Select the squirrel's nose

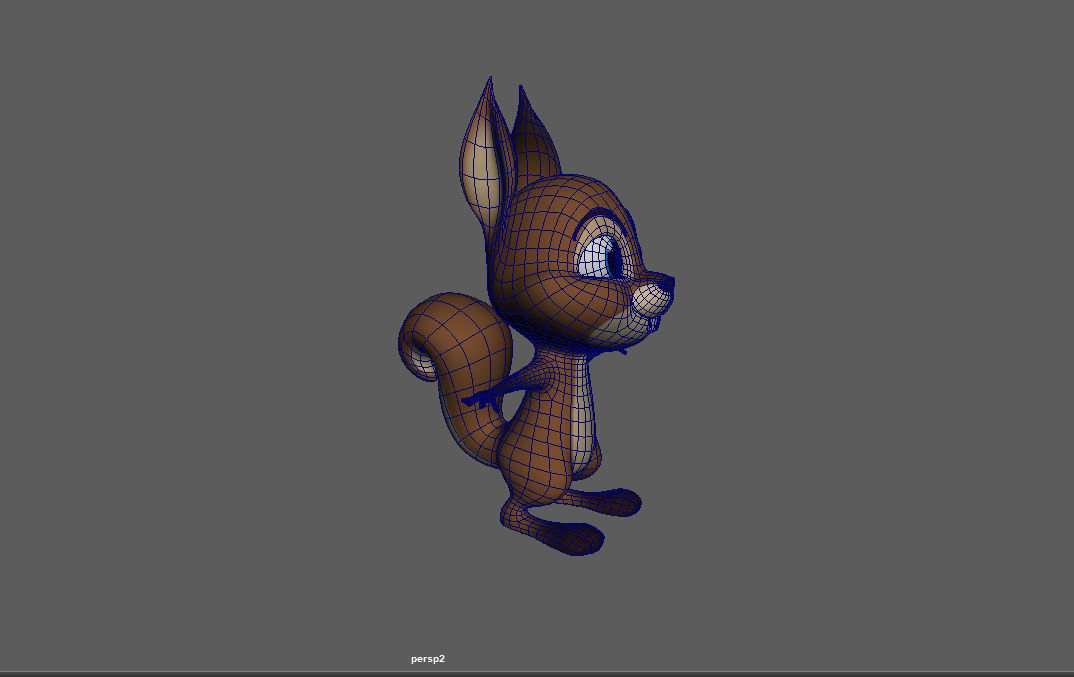click(665, 282)
